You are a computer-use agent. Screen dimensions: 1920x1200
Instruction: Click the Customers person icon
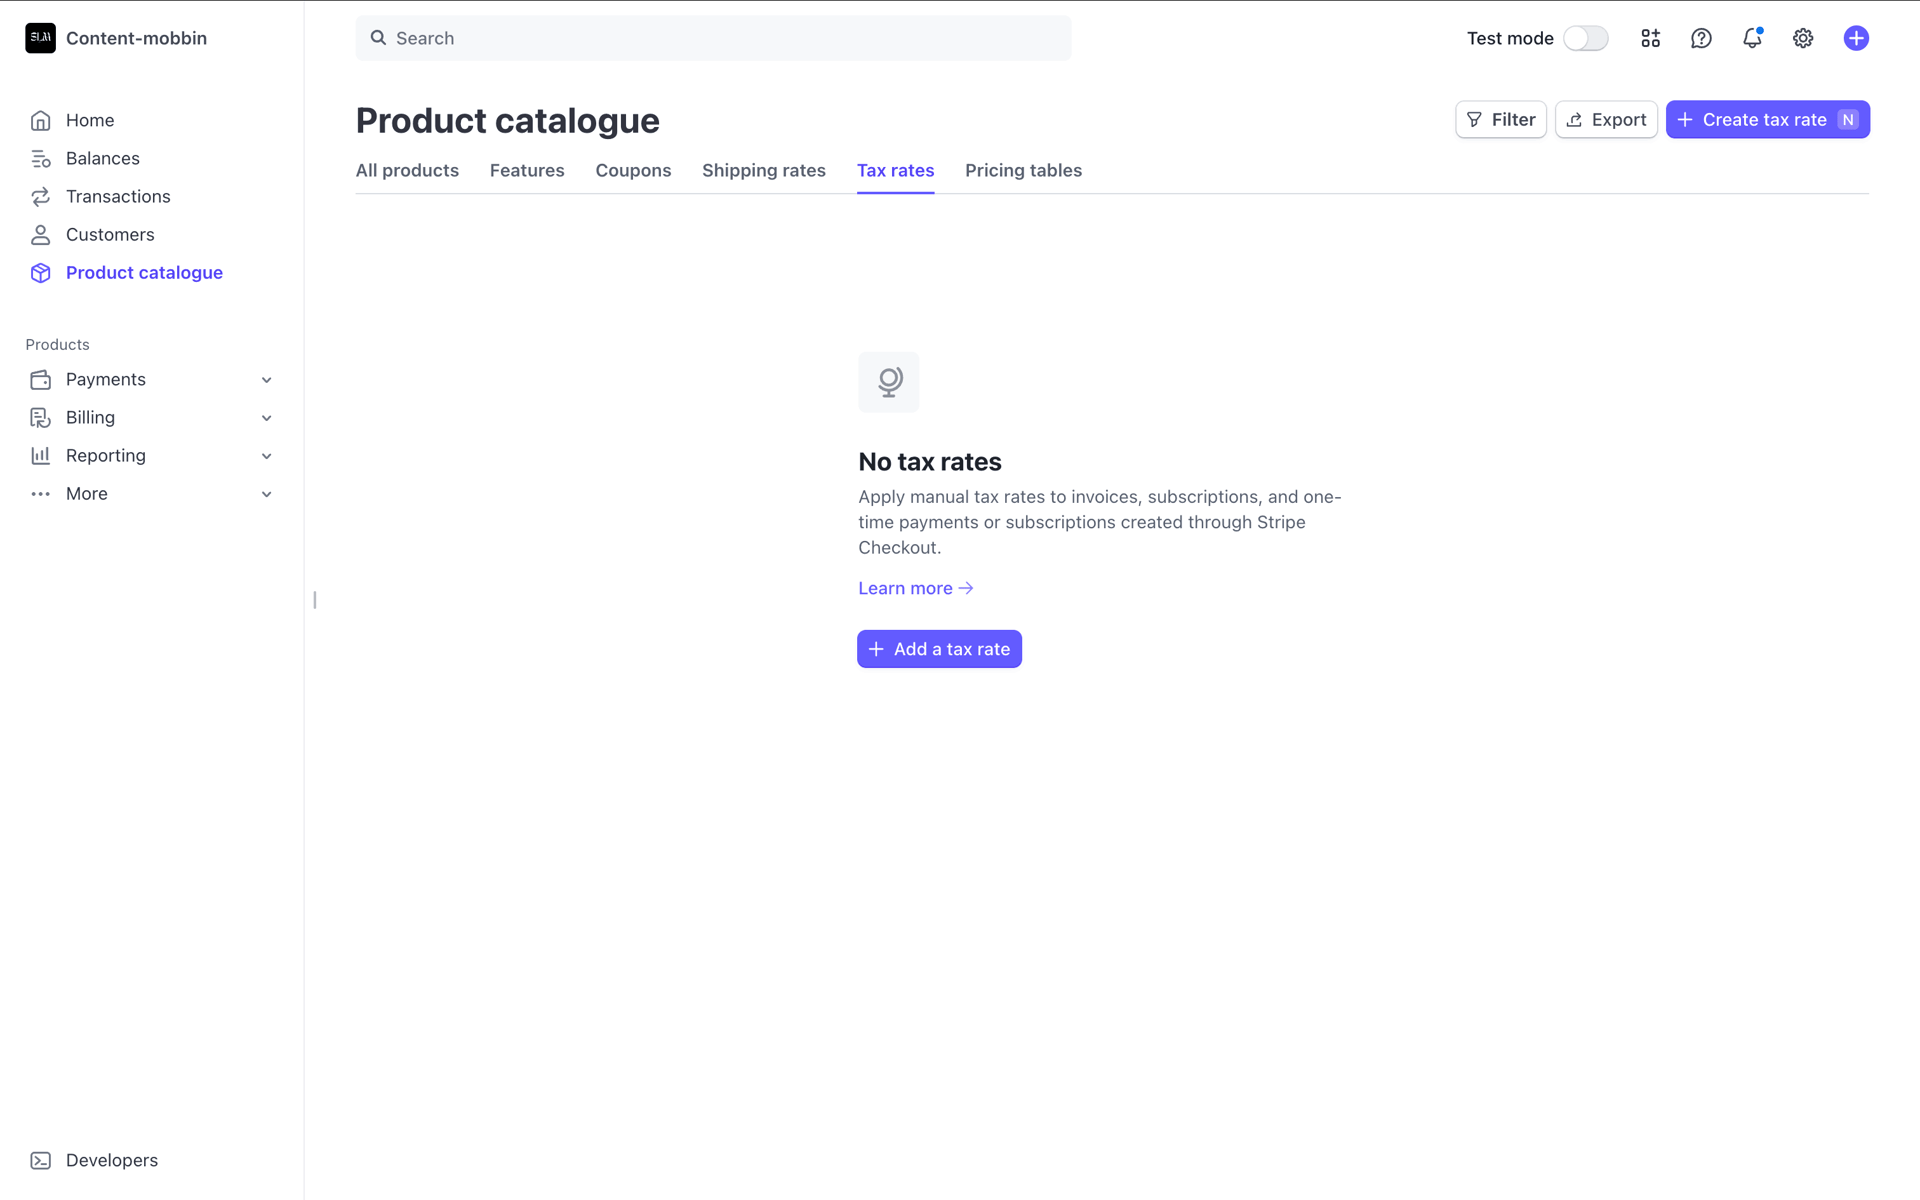click(40, 235)
